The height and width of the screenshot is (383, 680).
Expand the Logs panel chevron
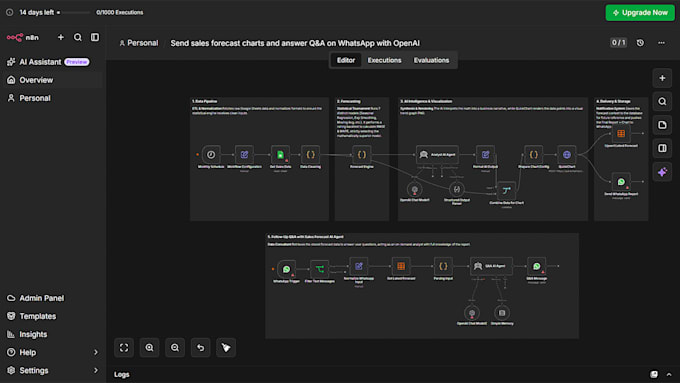tap(669, 375)
